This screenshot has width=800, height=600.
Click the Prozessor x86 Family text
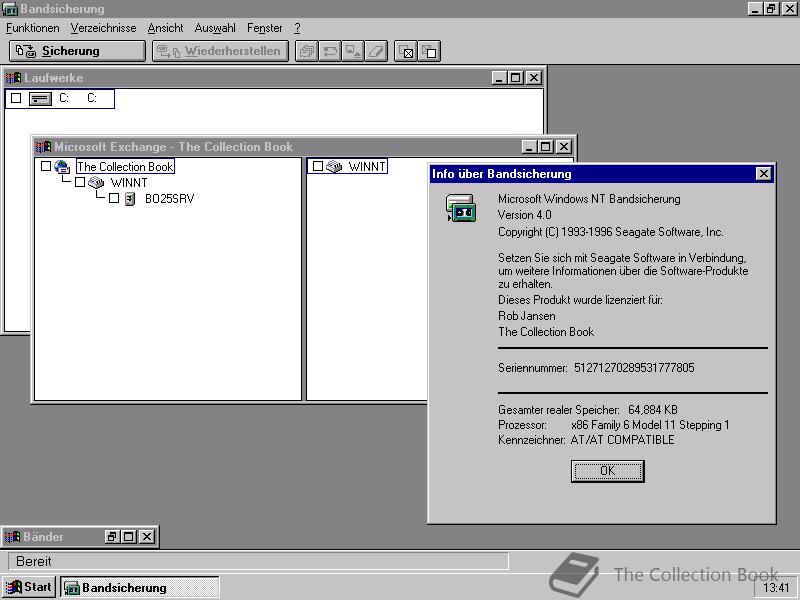(651, 425)
